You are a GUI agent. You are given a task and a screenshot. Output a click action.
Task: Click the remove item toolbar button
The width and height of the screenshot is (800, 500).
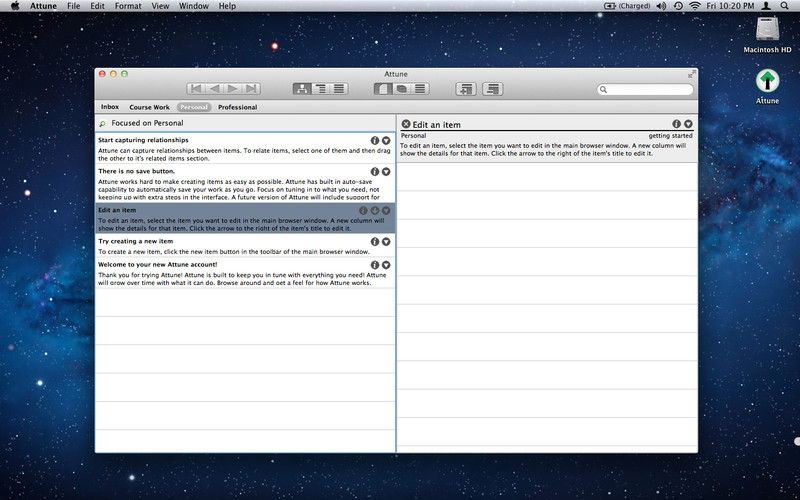[493, 89]
